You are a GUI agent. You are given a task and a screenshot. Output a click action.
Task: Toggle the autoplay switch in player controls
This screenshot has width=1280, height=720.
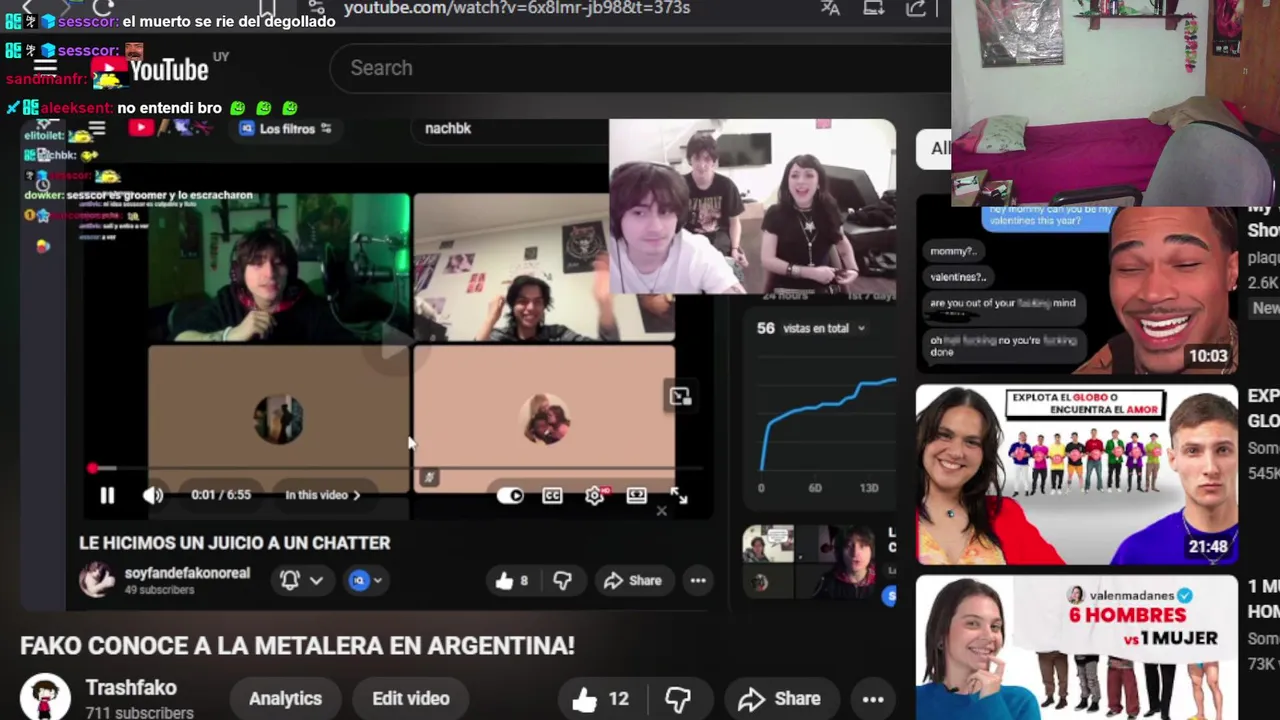[510, 495]
